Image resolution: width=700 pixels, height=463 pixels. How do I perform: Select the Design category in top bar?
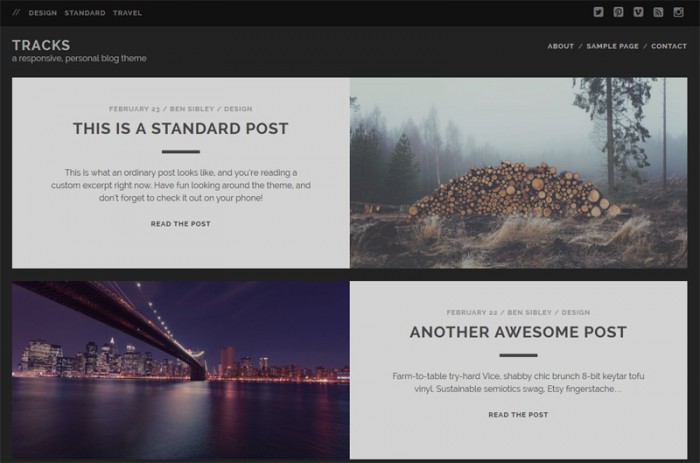pos(43,13)
